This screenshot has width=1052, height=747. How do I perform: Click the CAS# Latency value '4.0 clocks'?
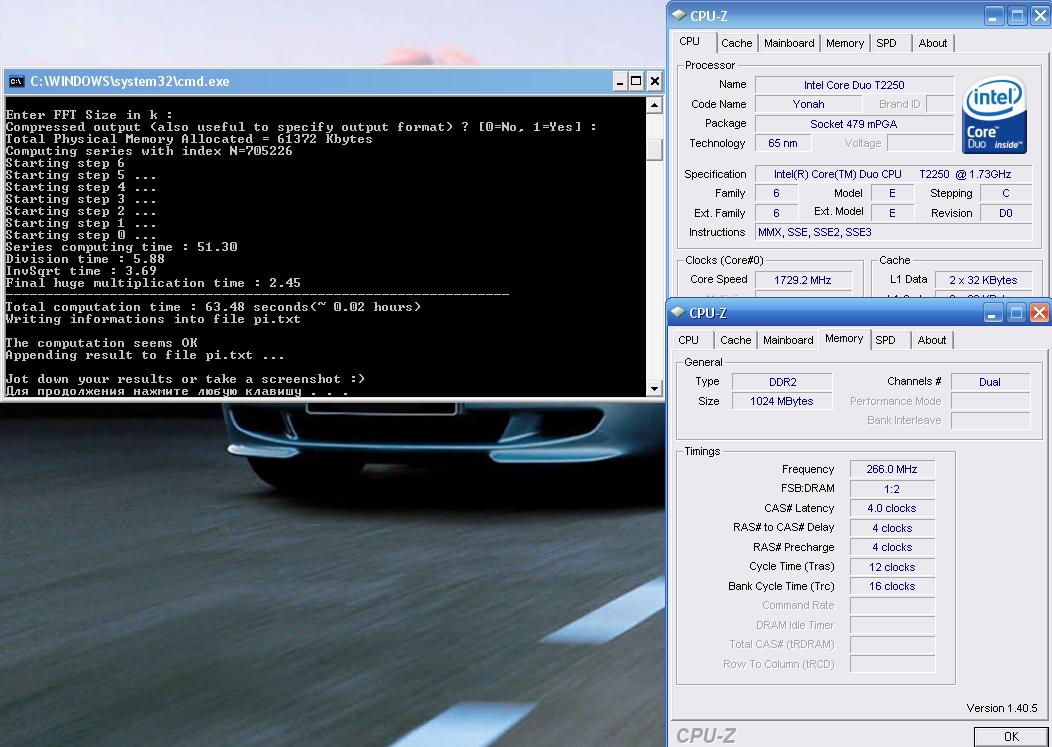coord(892,508)
